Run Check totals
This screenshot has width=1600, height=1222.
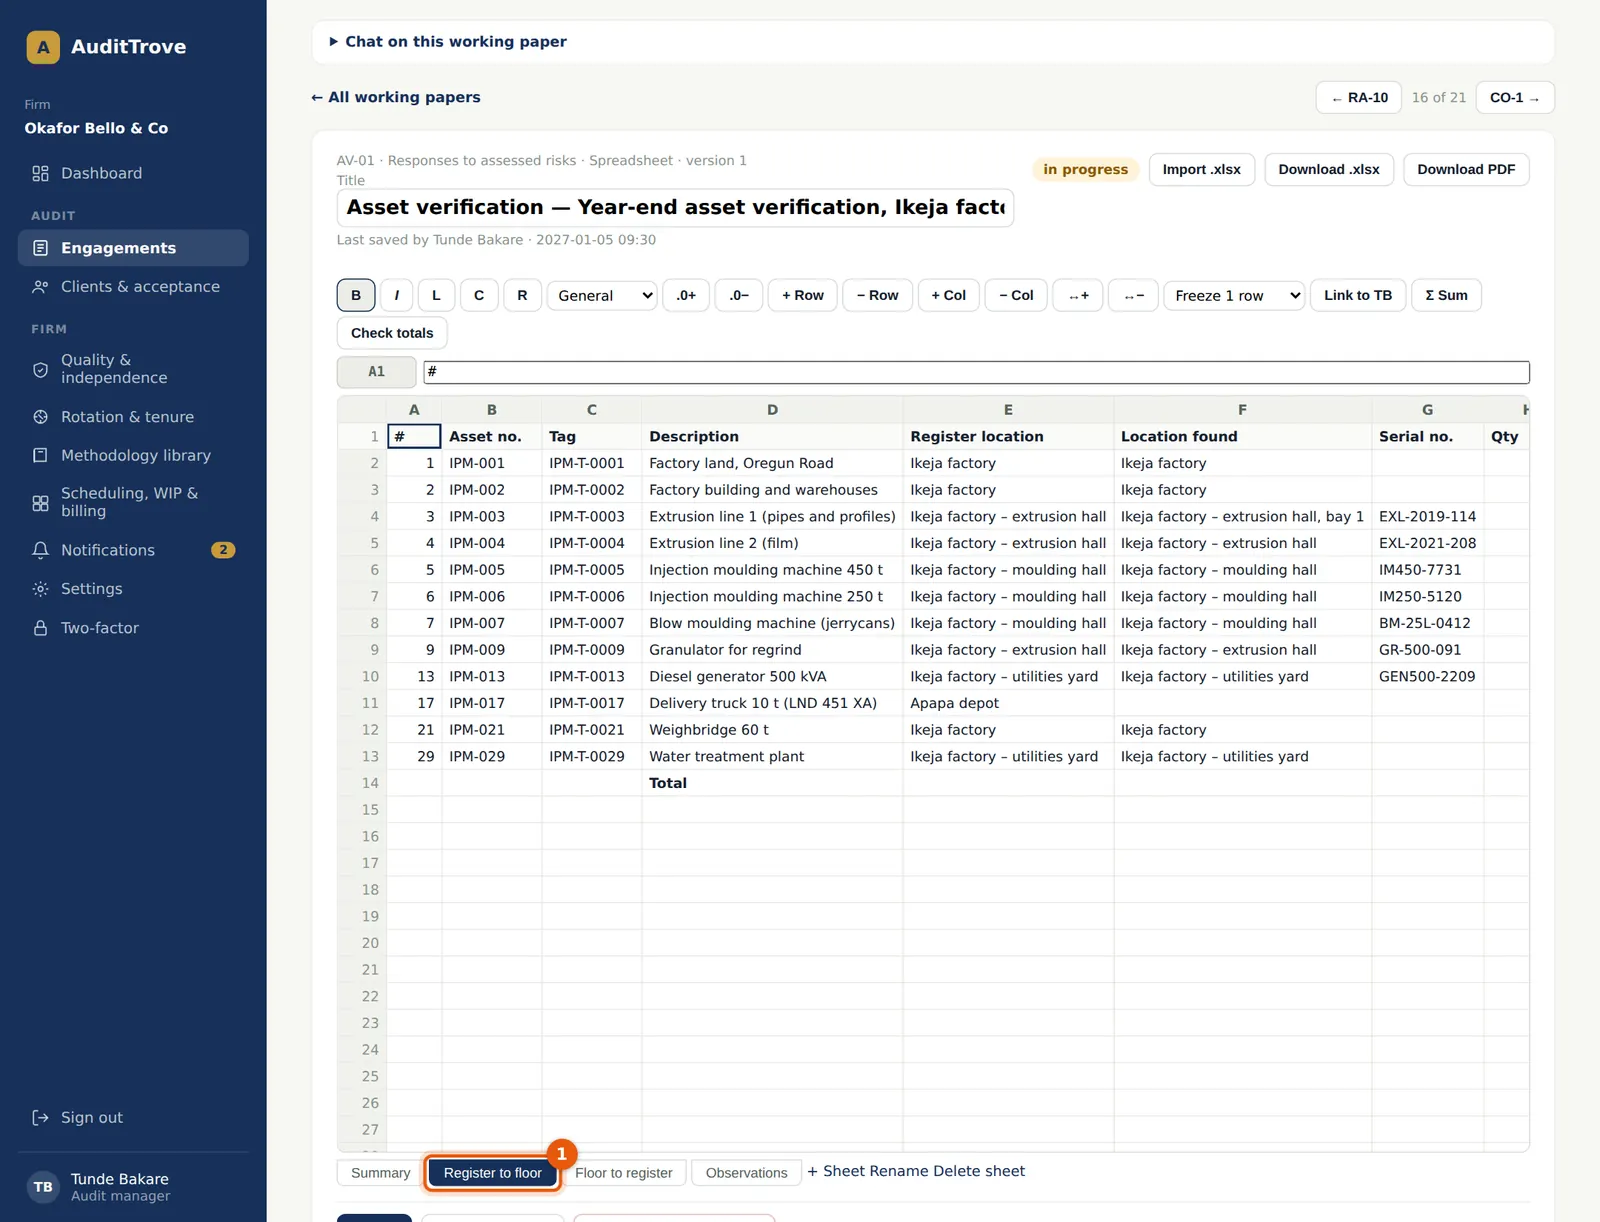[x=392, y=333]
